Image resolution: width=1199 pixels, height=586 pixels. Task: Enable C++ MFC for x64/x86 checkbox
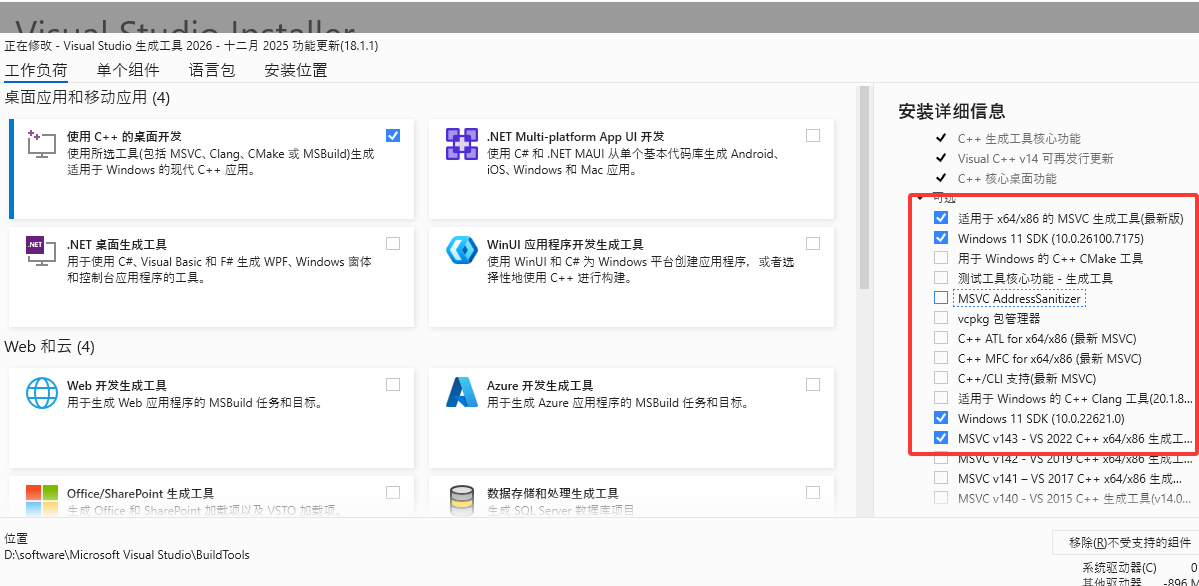(x=941, y=357)
